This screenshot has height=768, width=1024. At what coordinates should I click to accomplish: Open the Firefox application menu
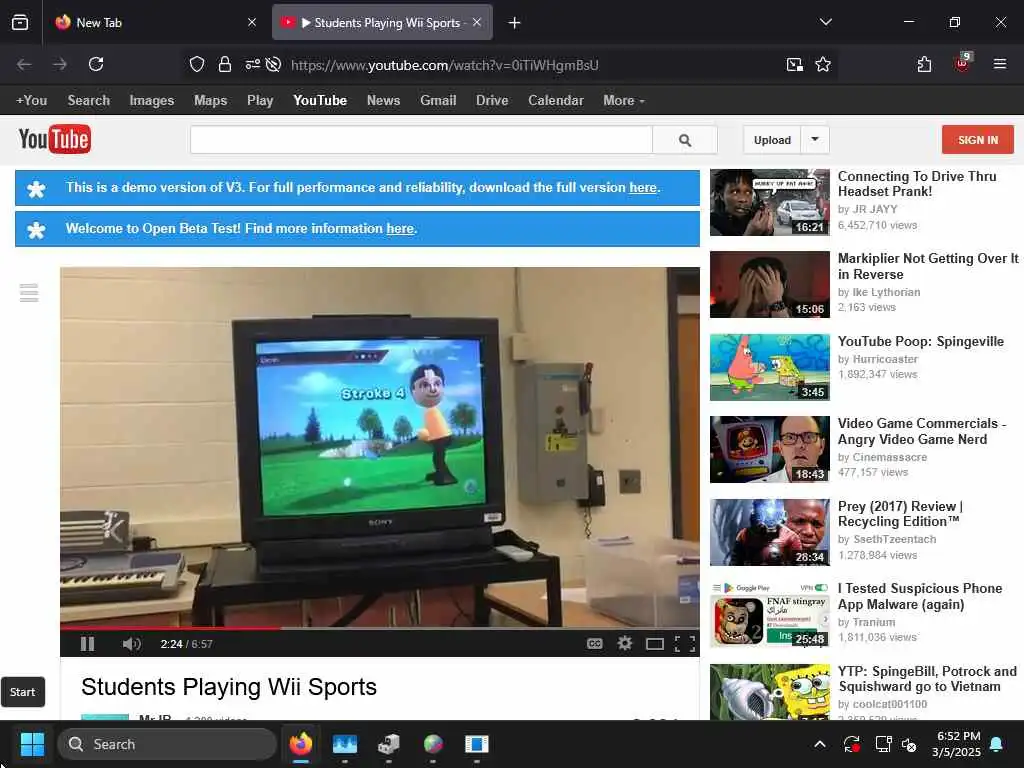(x=1000, y=64)
